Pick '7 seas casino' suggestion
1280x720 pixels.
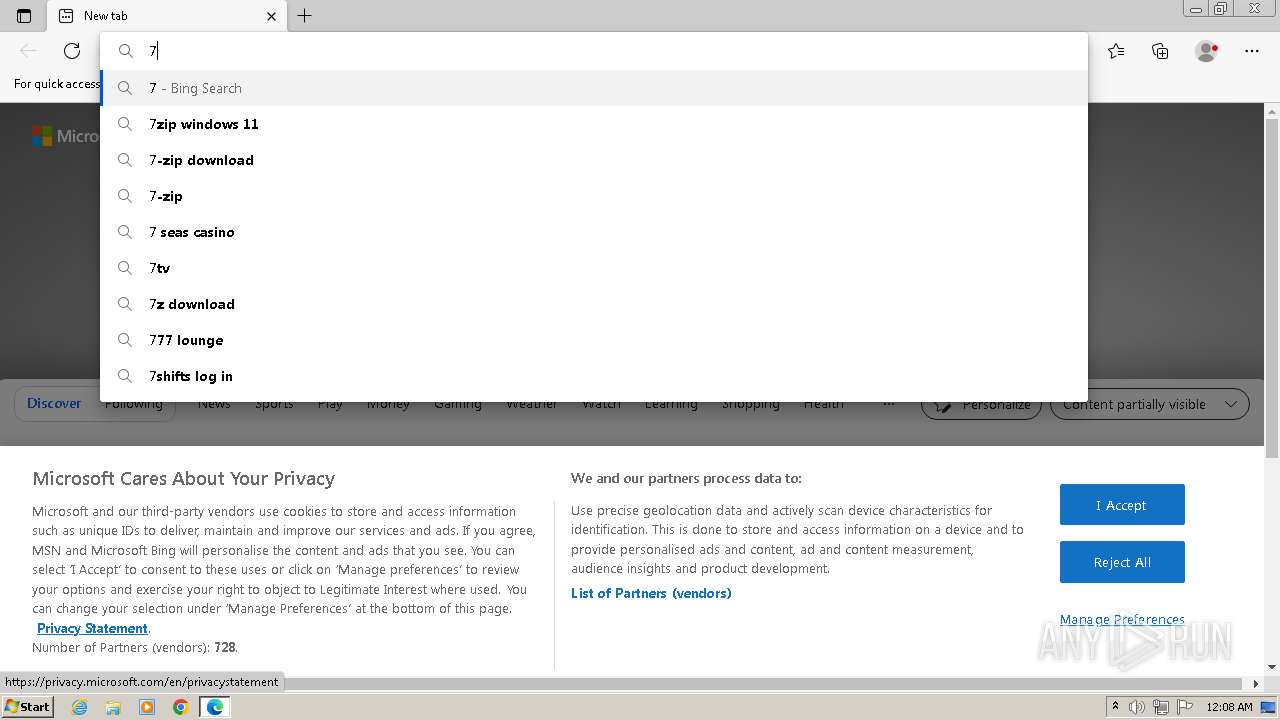click(x=594, y=232)
